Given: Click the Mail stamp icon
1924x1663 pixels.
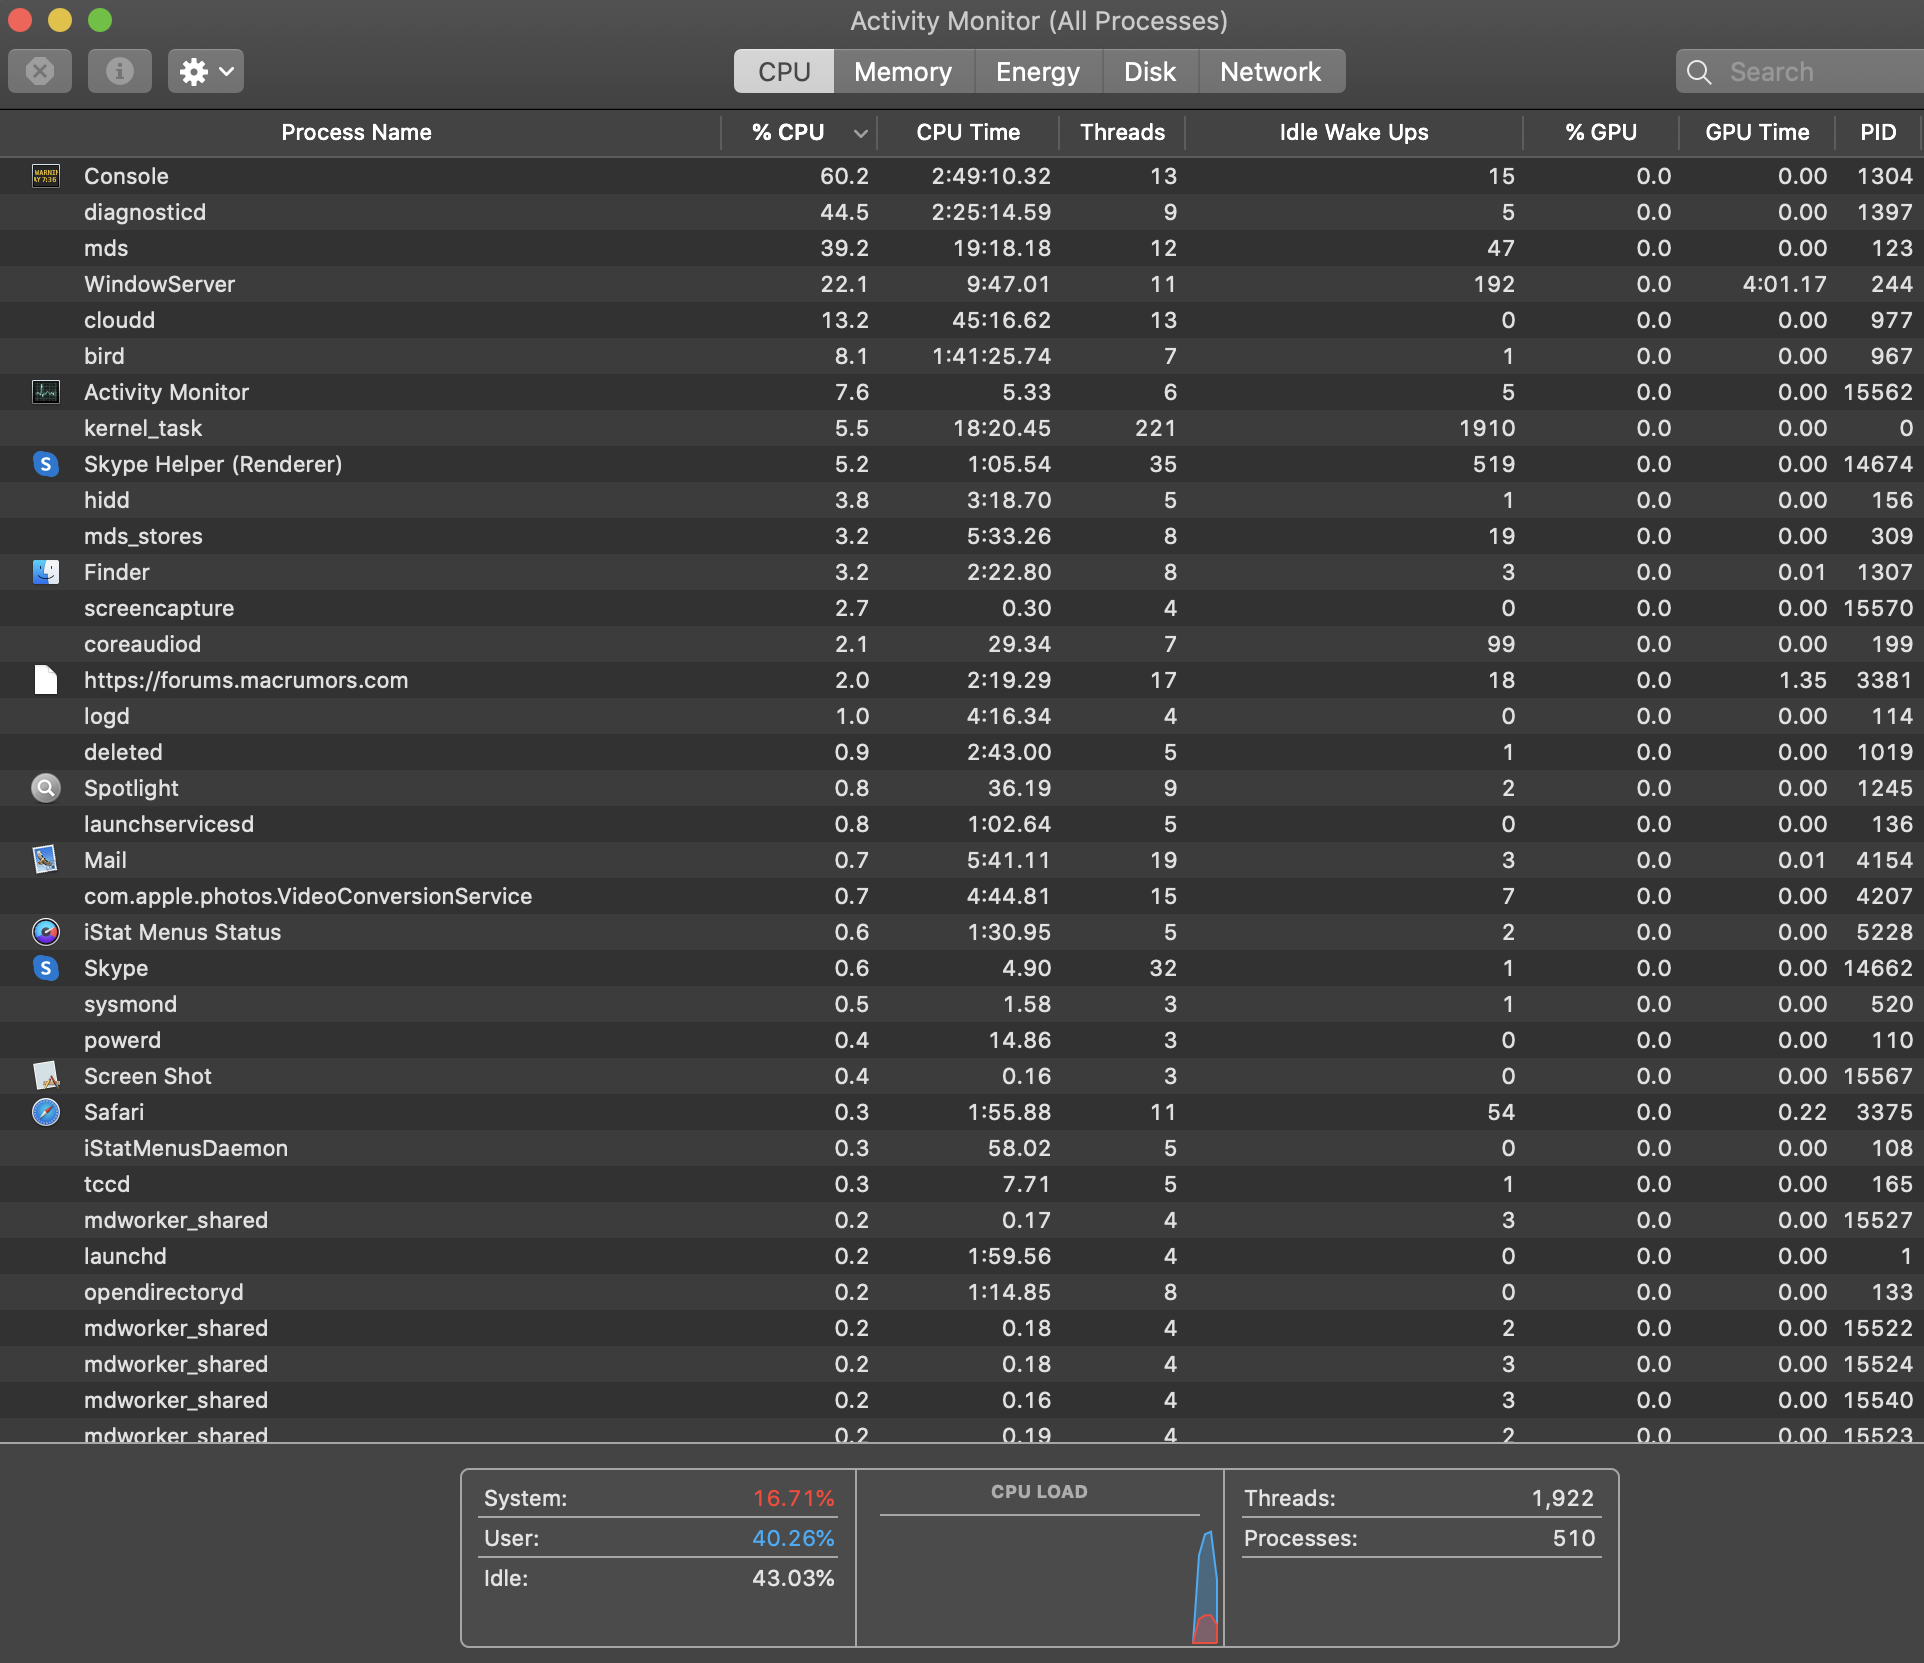Looking at the screenshot, I should click(46, 860).
